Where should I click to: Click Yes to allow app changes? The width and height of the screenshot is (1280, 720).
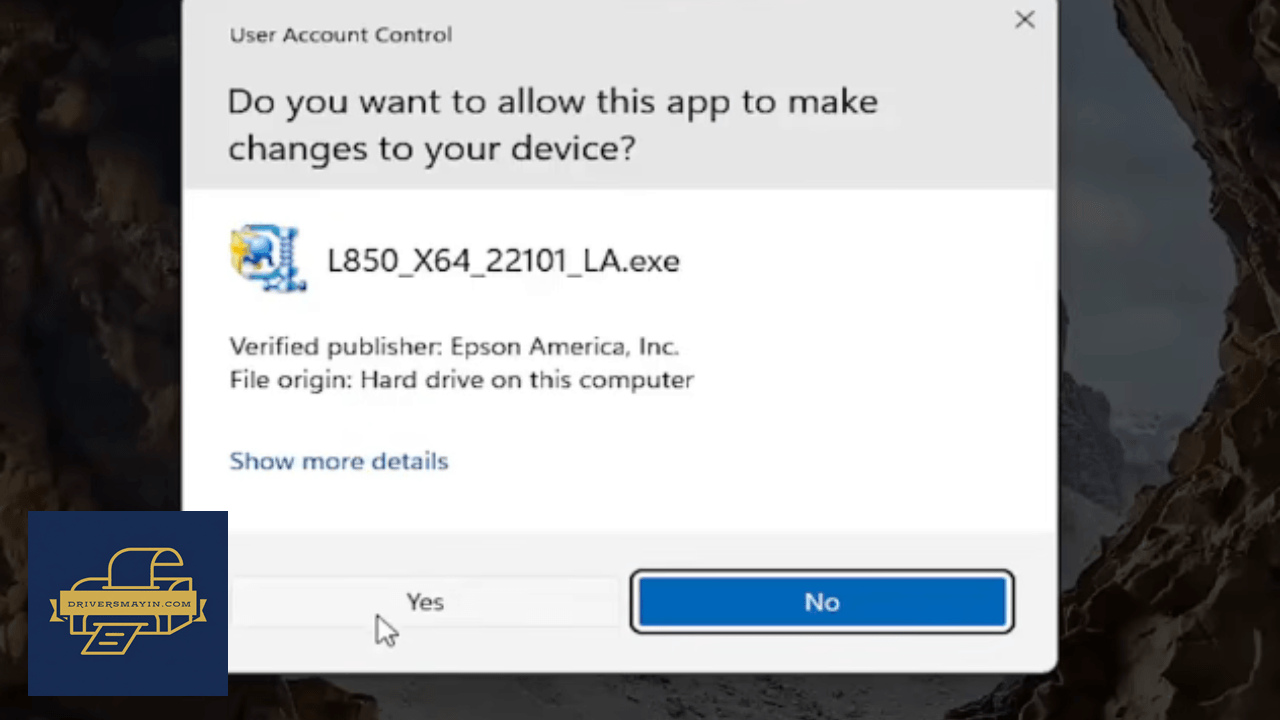point(425,602)
